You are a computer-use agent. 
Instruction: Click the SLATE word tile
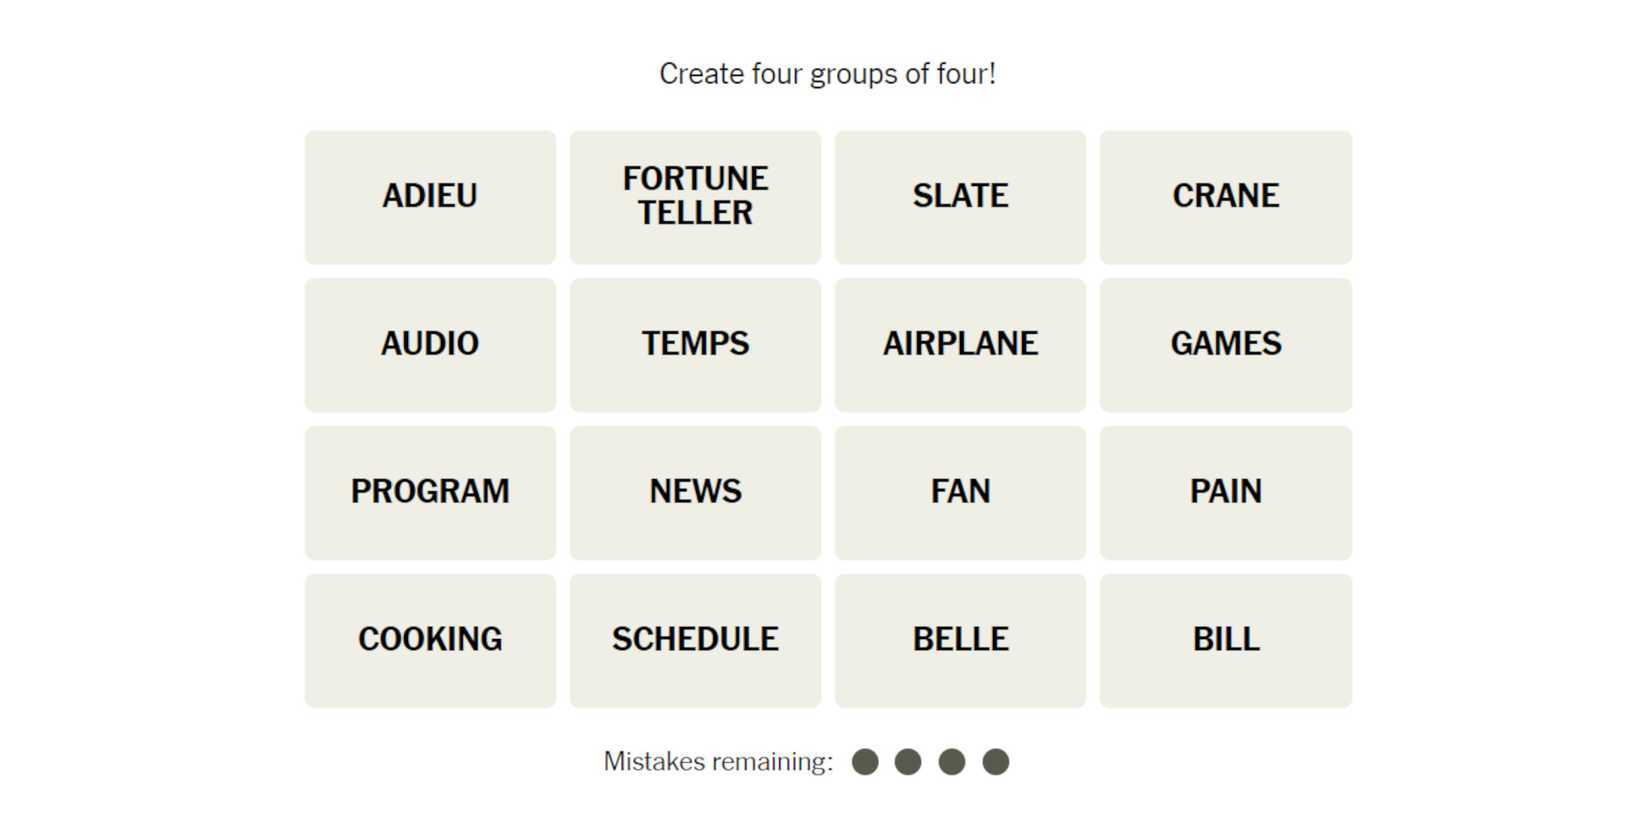point(960,197)
